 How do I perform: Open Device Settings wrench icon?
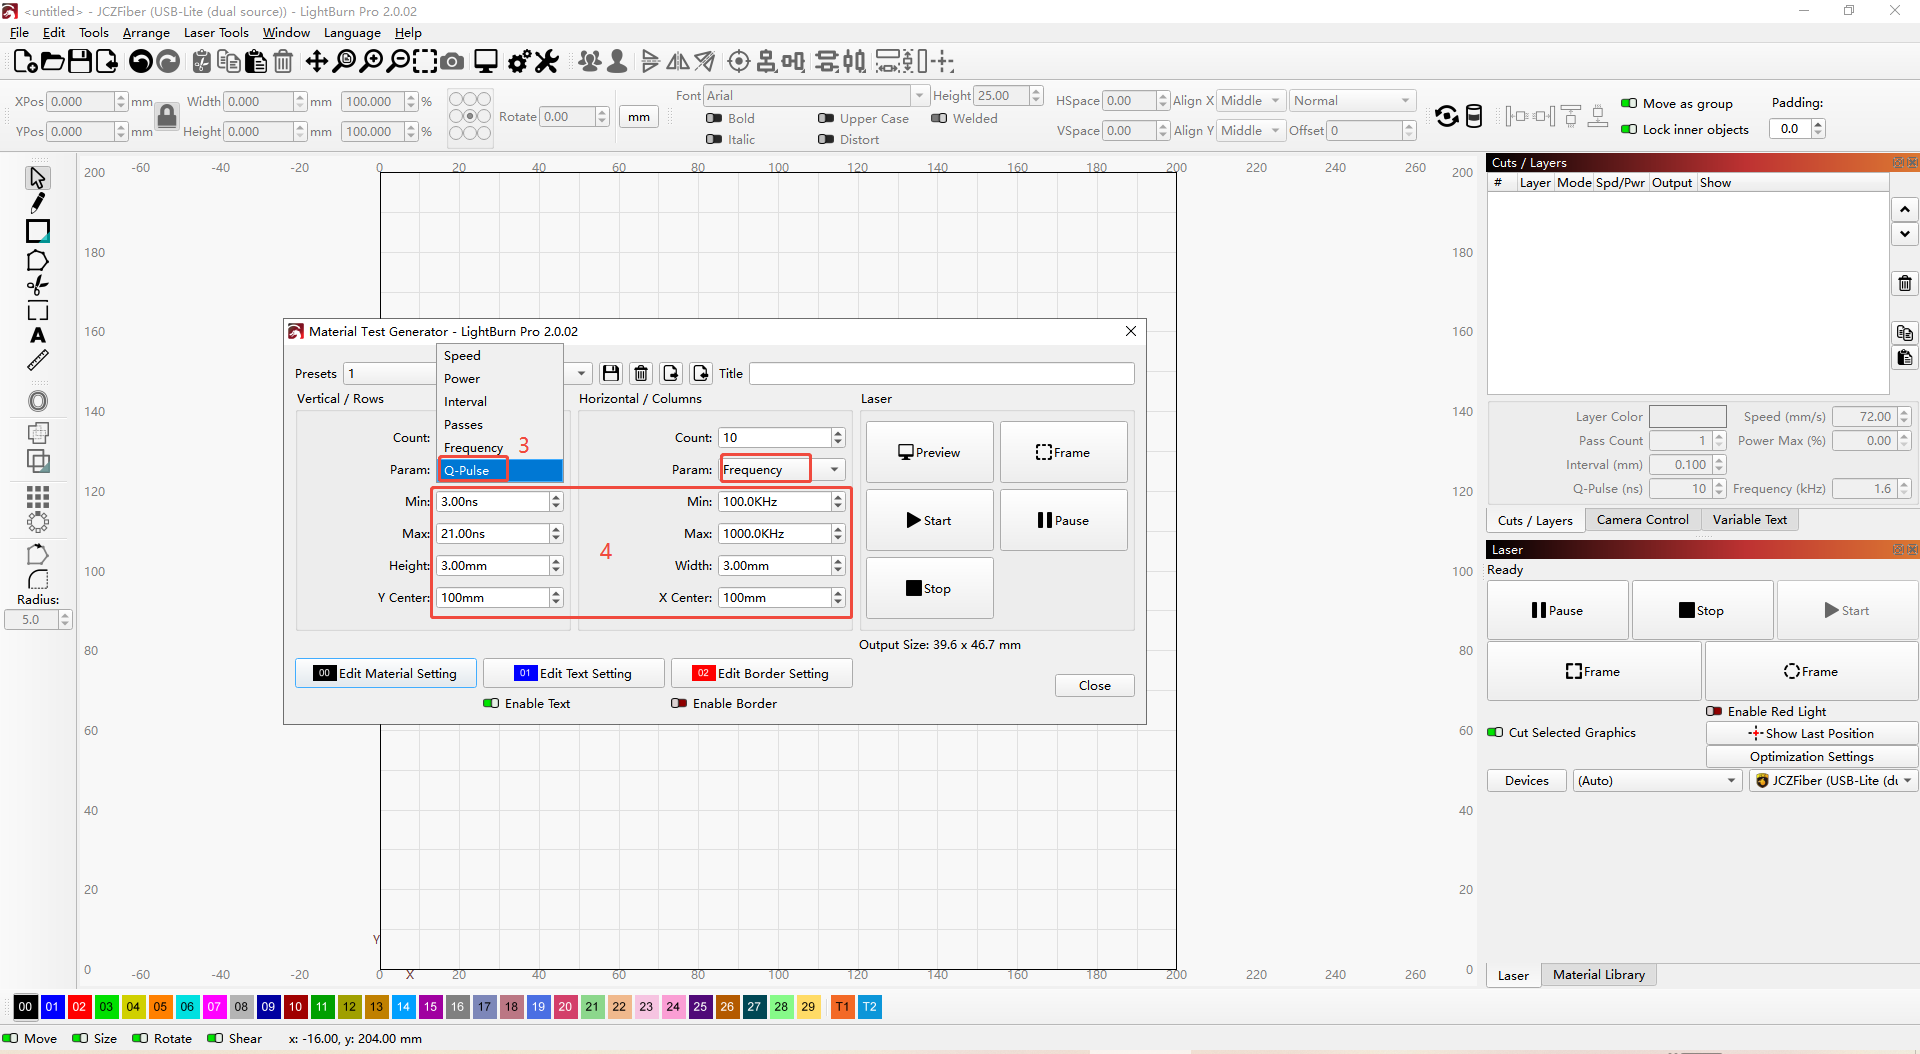point(546,62)
